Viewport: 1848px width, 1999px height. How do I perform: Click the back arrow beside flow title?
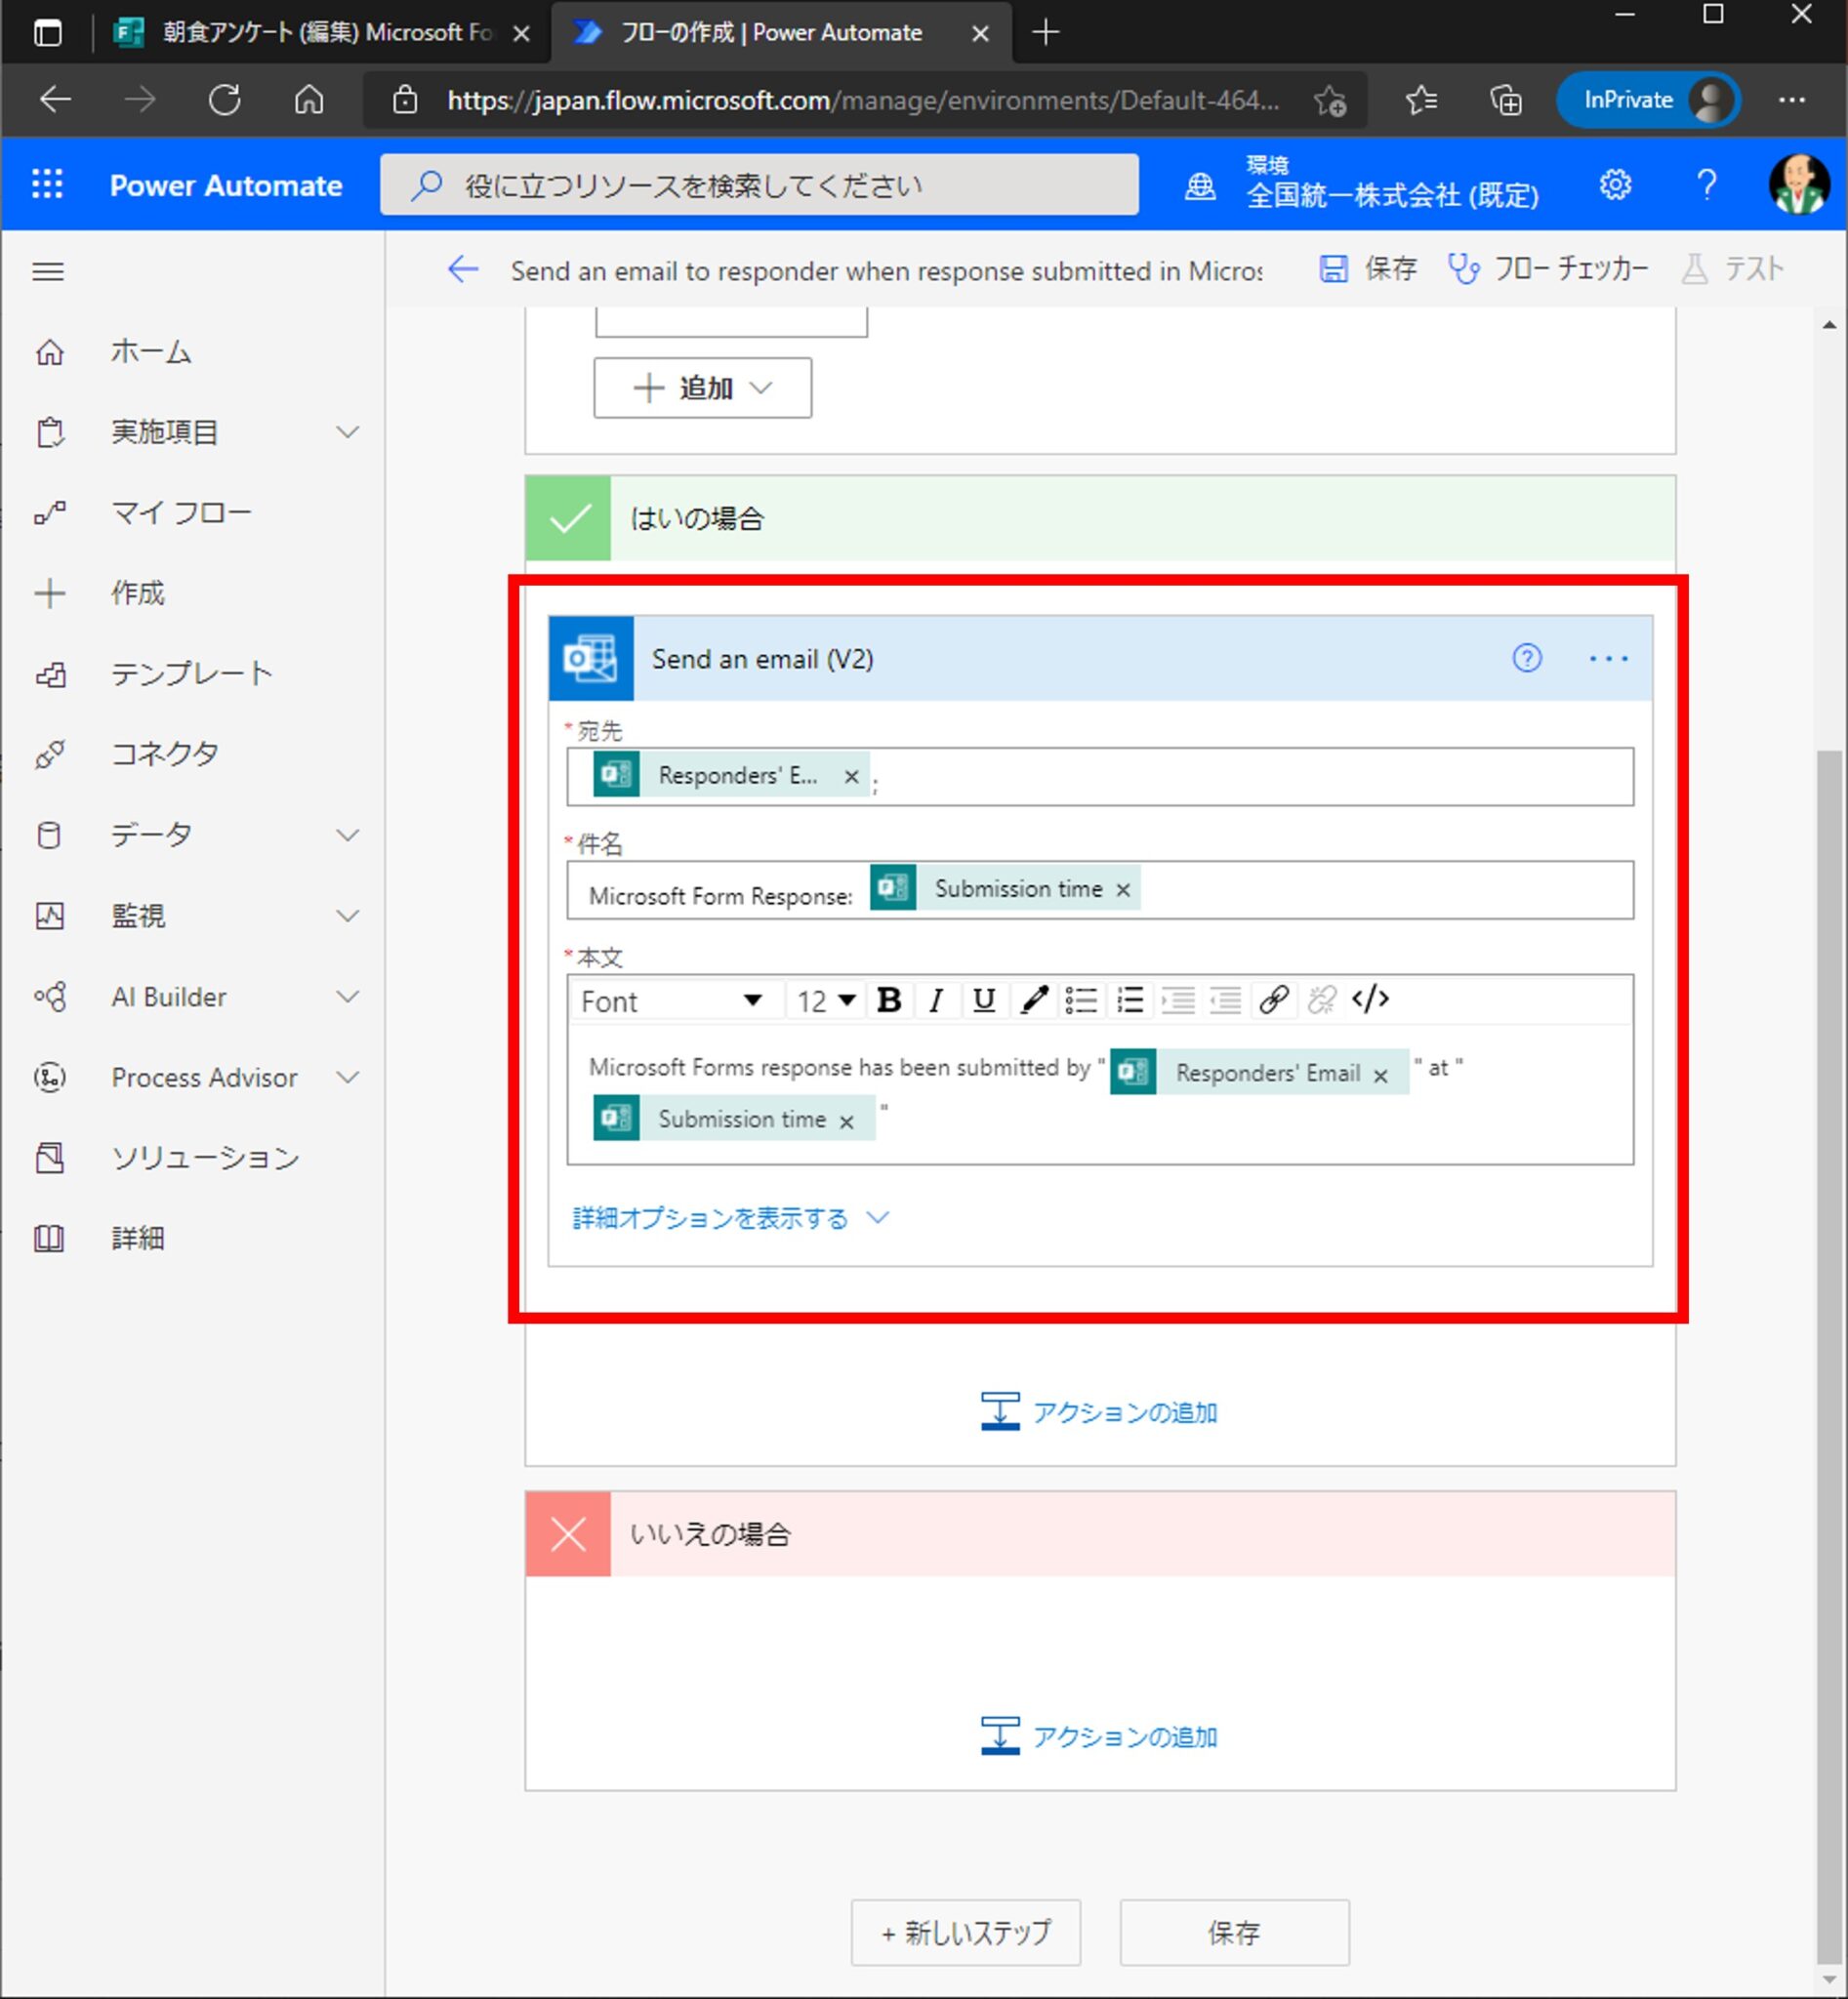pos(463,269)
